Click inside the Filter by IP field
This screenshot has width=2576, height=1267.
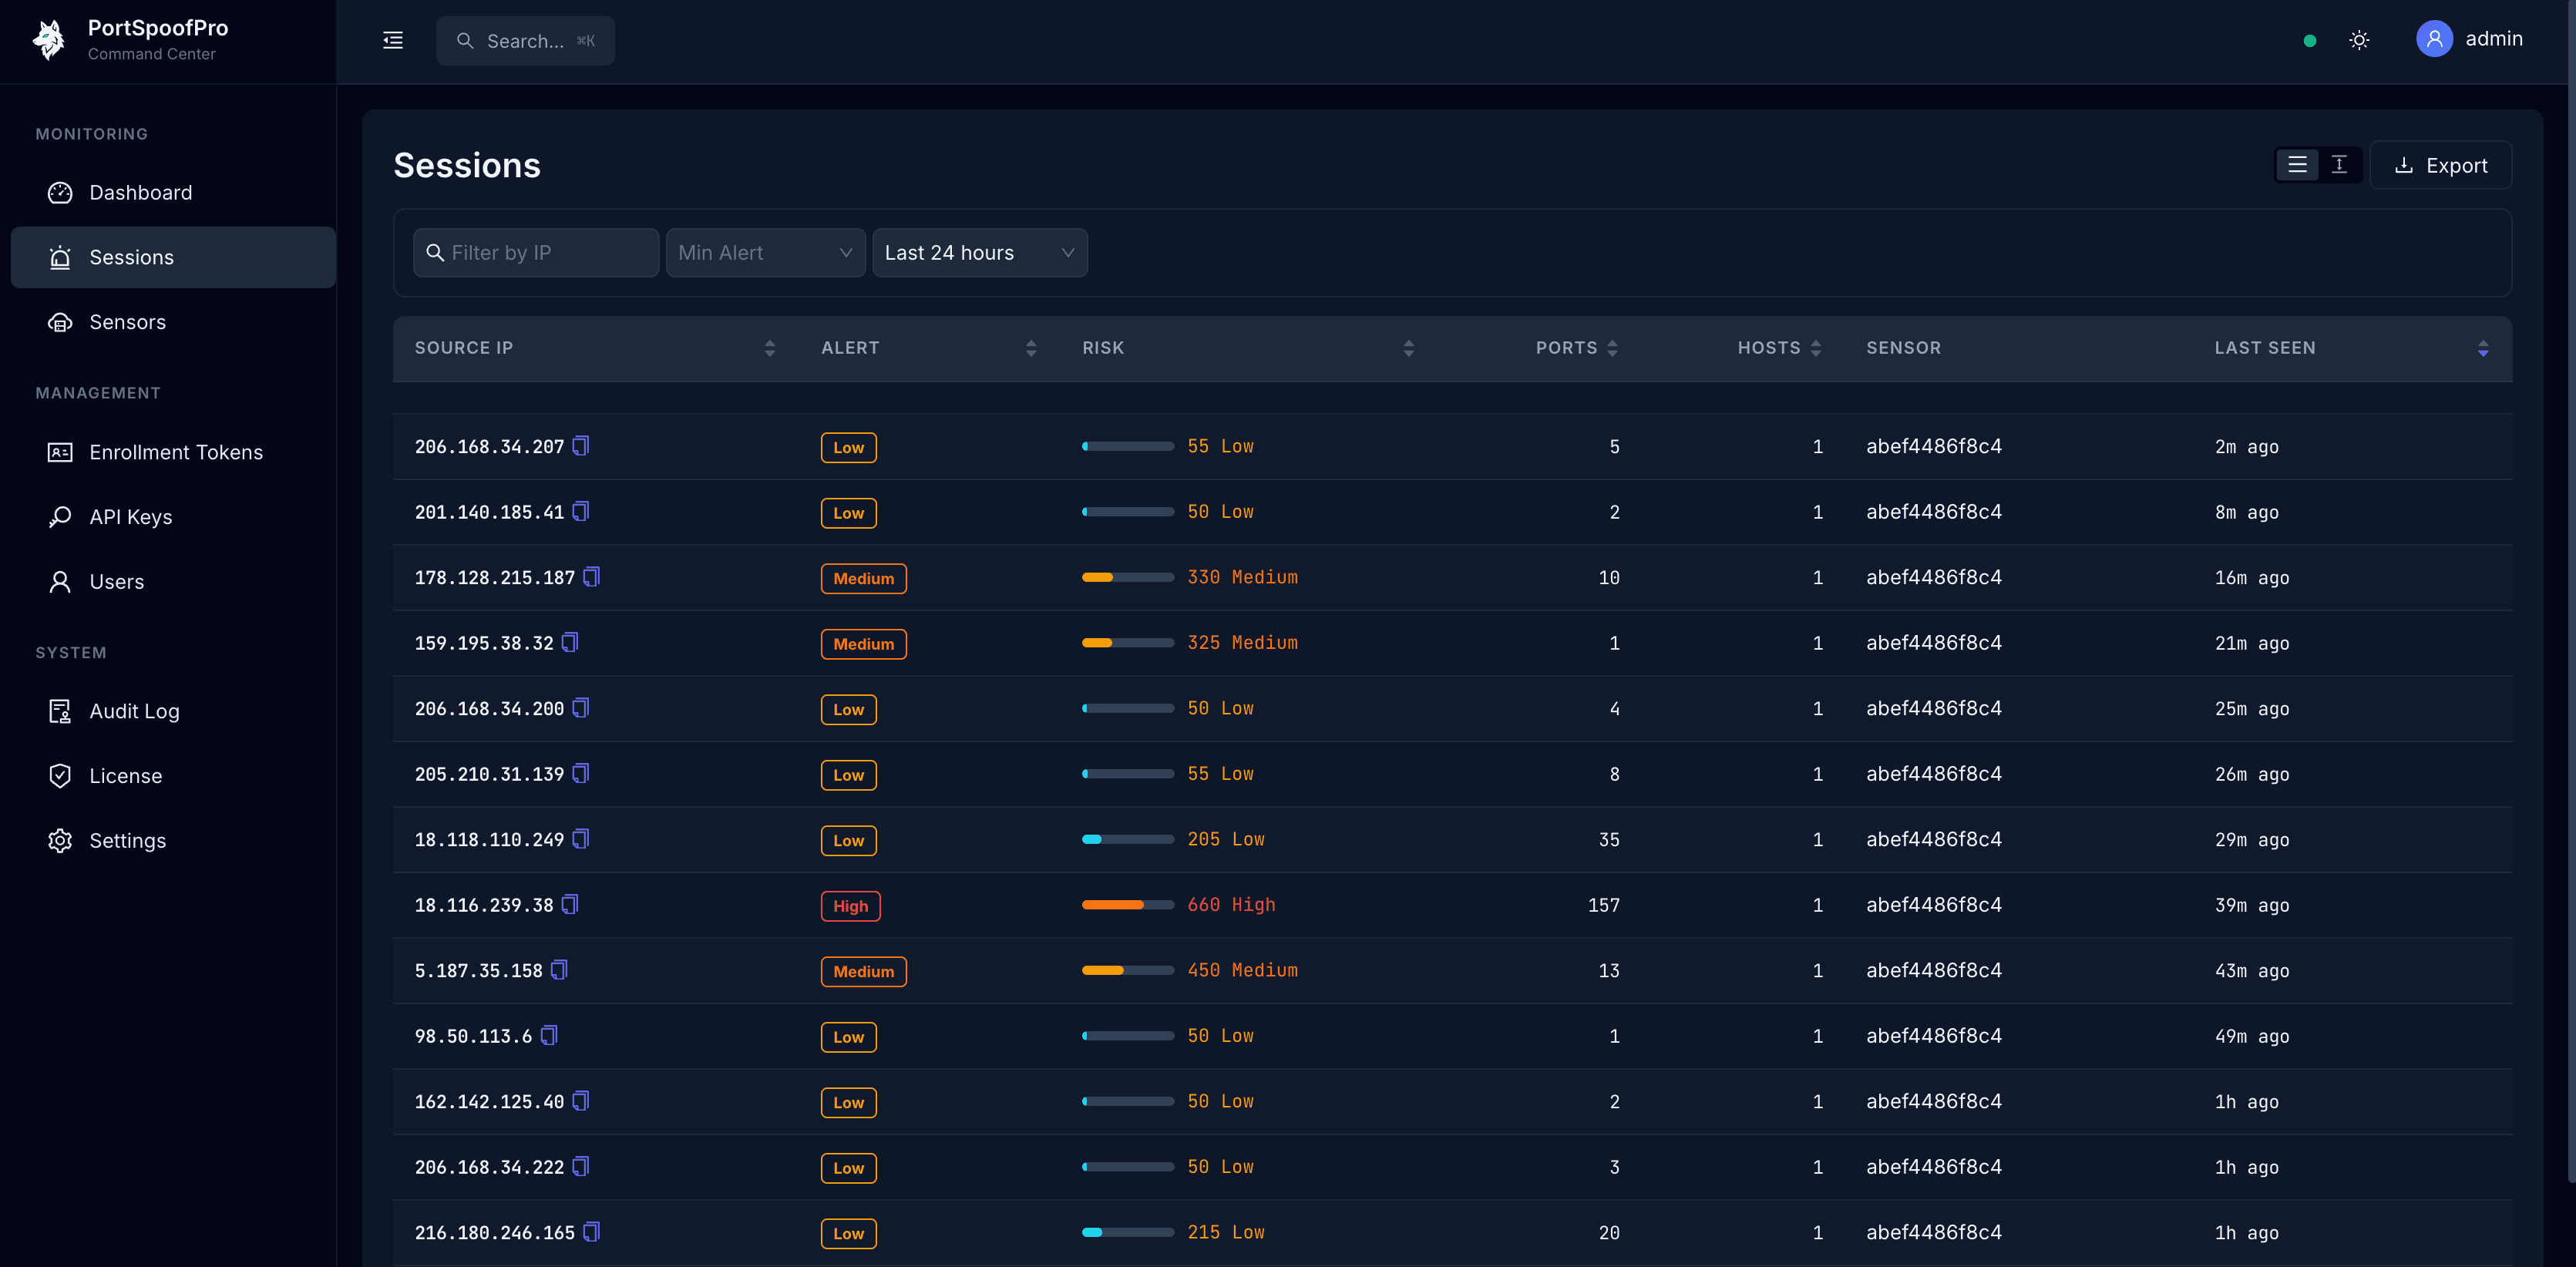point(536,252)
